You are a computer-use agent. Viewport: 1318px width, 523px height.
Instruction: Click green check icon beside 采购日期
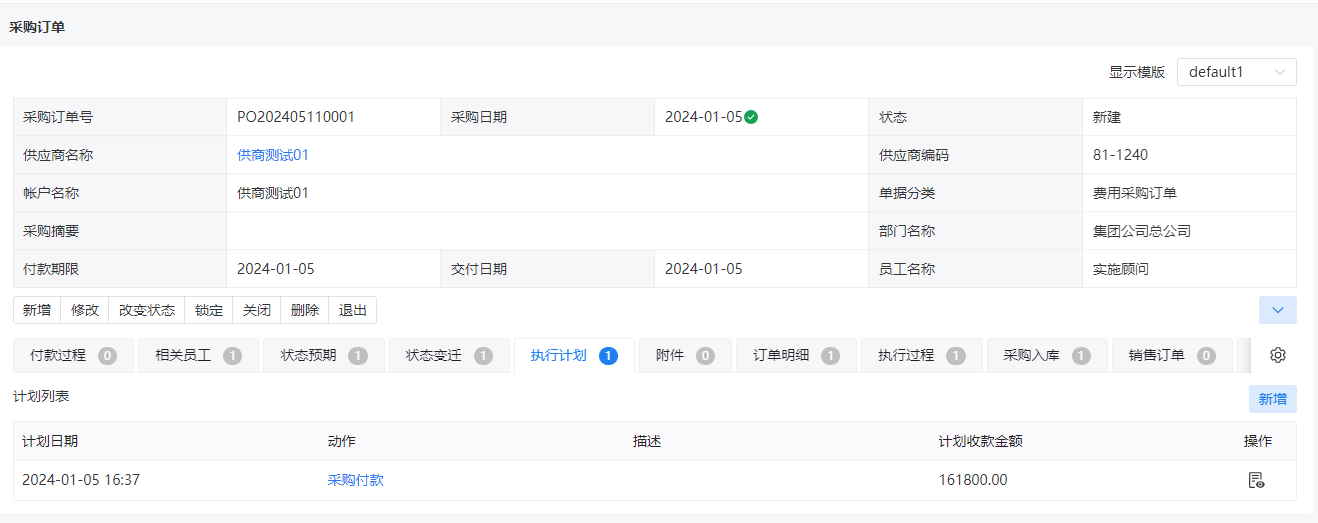(x=751, y=117)
